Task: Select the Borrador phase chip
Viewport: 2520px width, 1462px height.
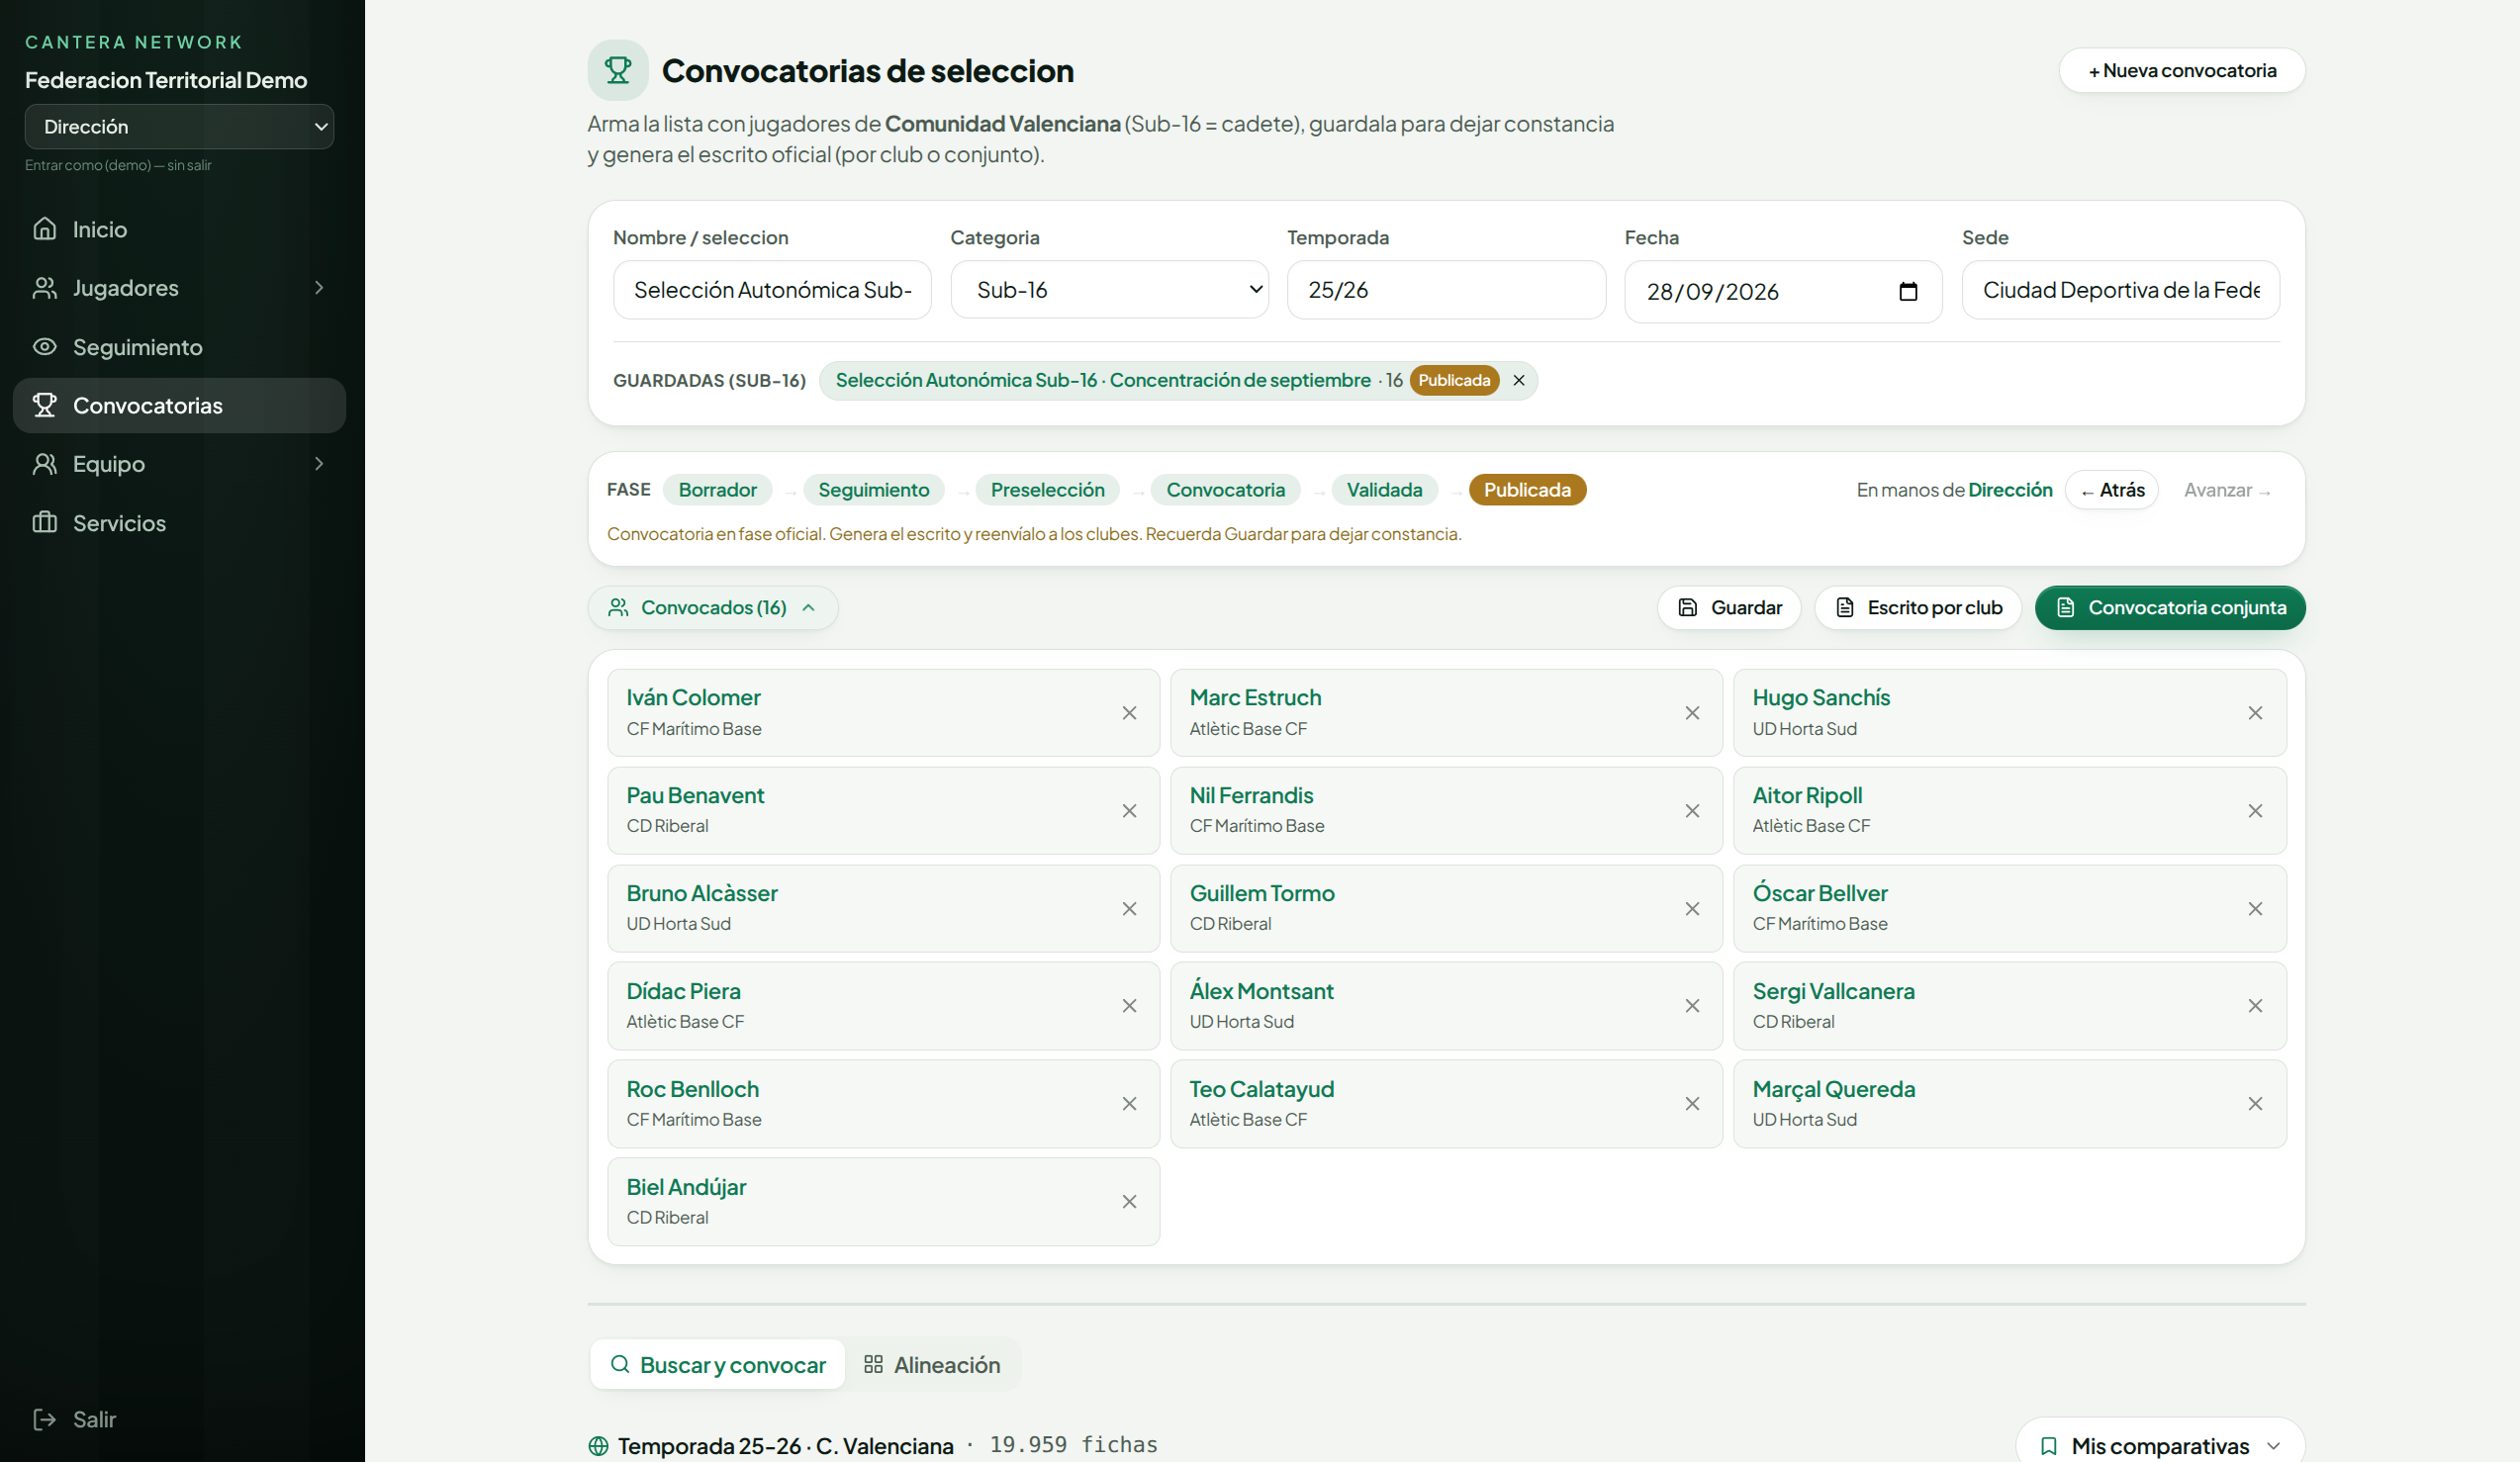Action: 717,490
